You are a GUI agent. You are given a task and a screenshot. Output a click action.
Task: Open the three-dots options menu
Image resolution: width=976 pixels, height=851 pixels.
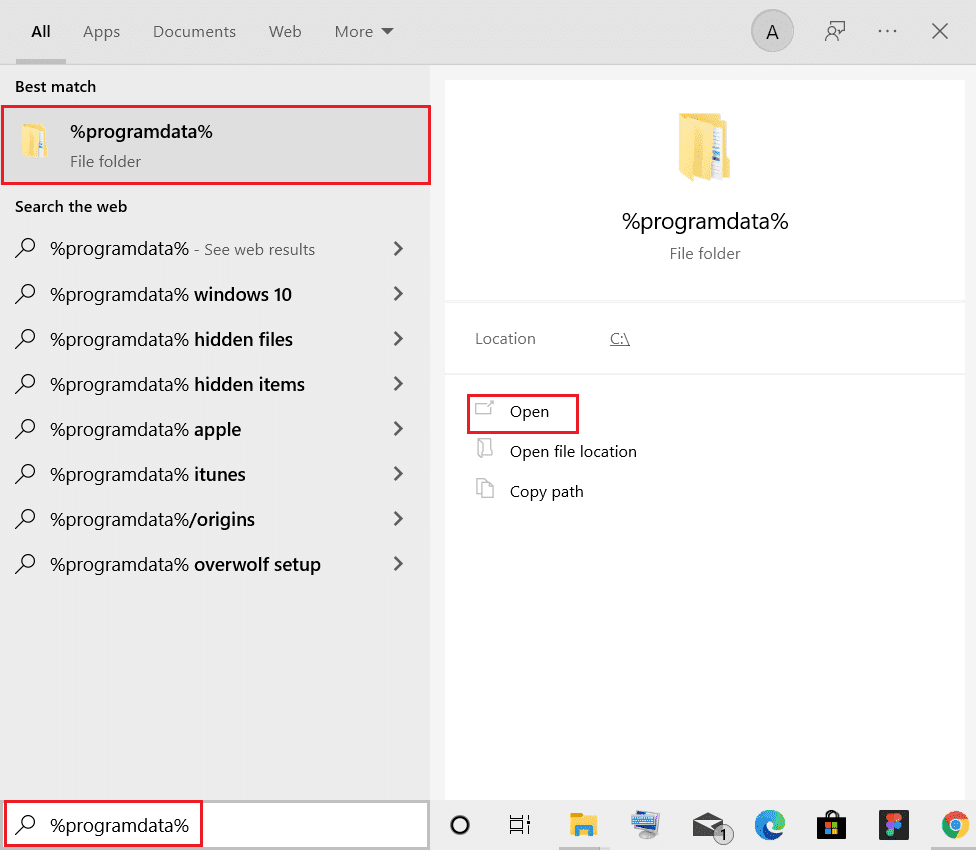(x=887, y=31)
